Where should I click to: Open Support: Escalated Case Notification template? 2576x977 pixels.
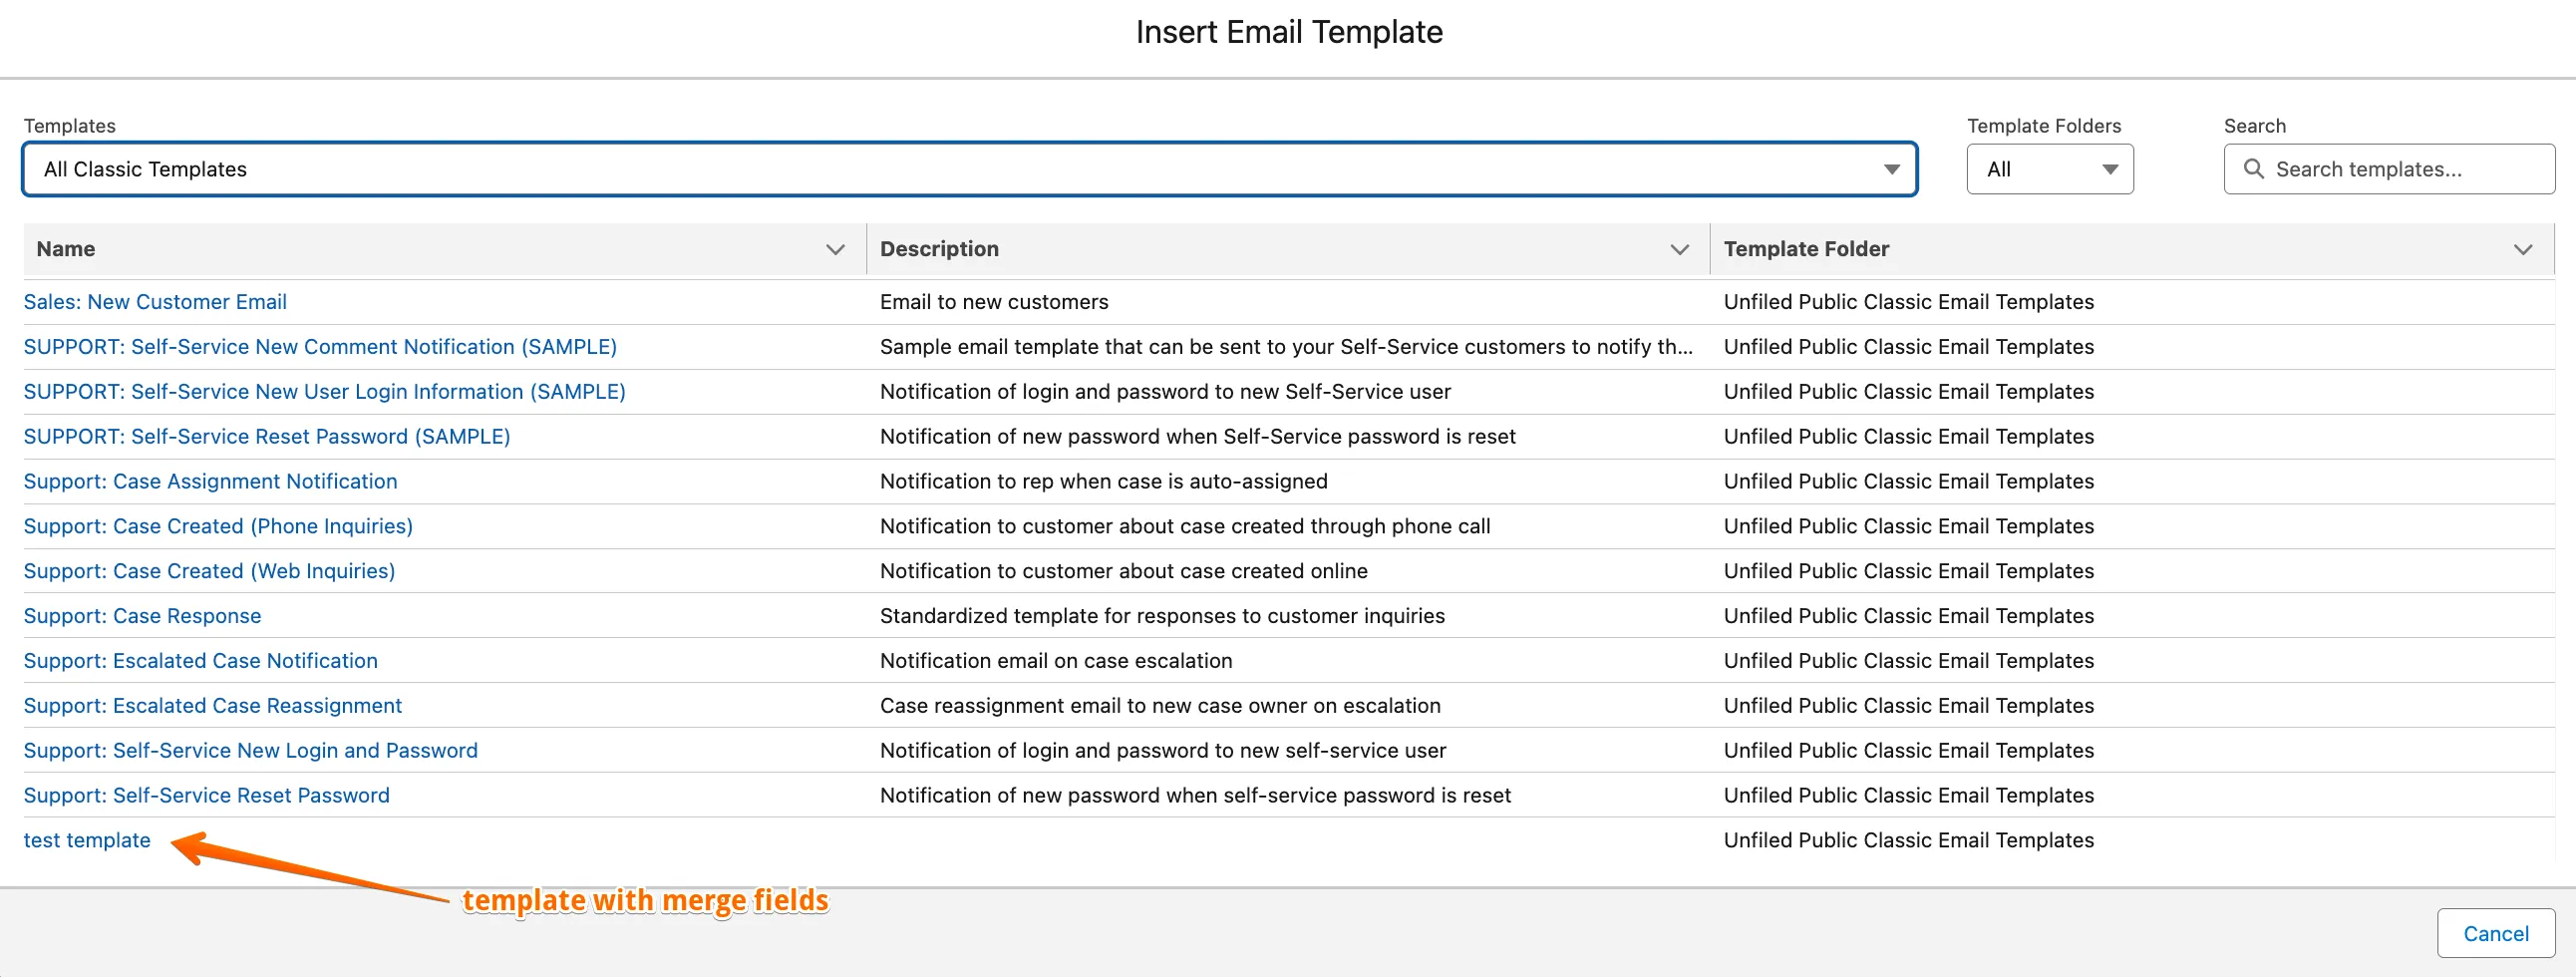pos(200,661)
